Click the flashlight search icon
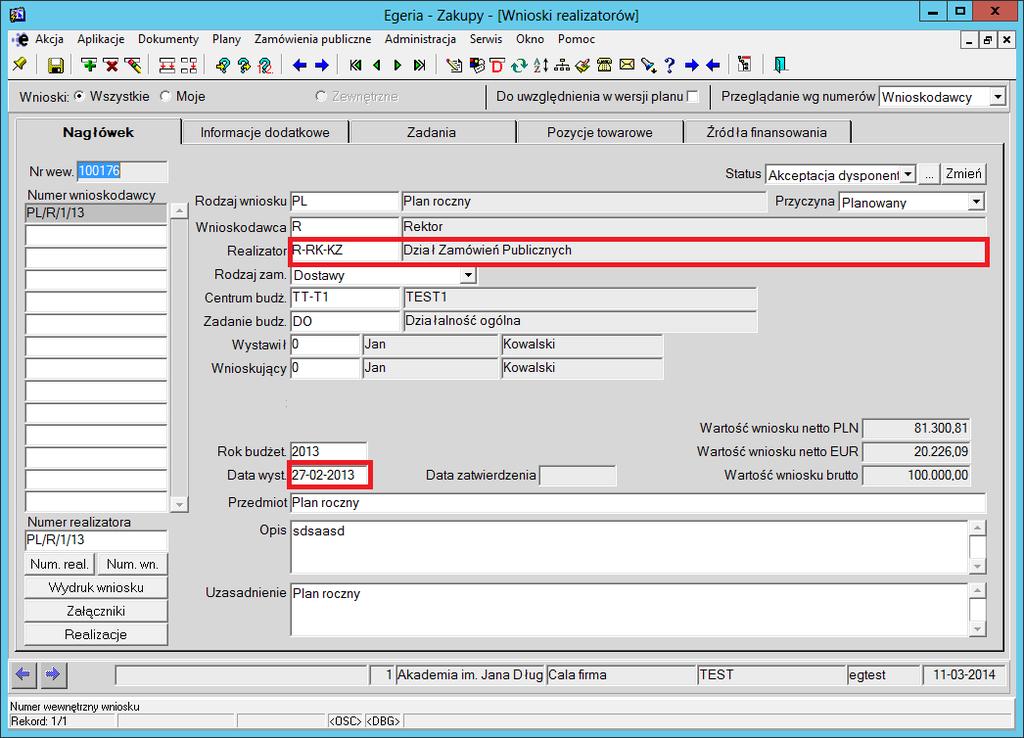The height and width of the screenshot is (738, 1024). coord(648,65)
